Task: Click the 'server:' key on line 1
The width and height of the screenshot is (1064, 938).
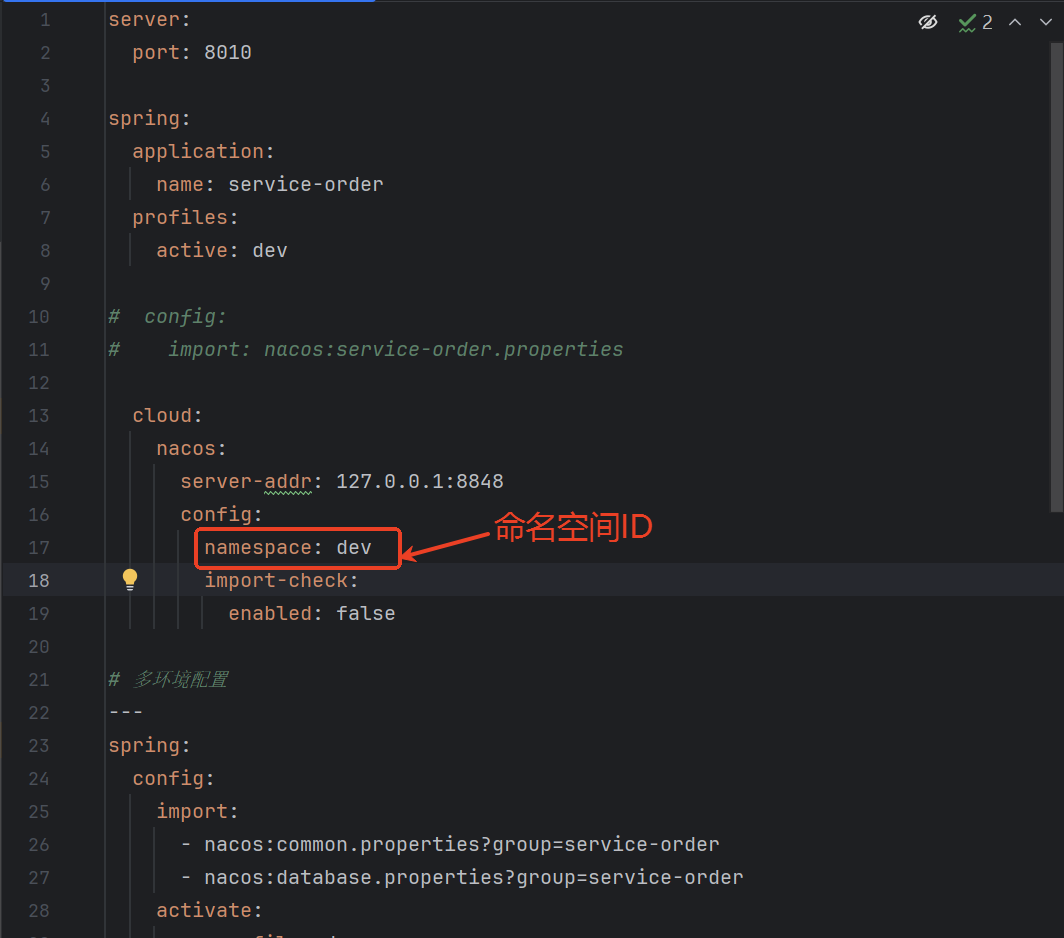Action: tap(150, 20)
